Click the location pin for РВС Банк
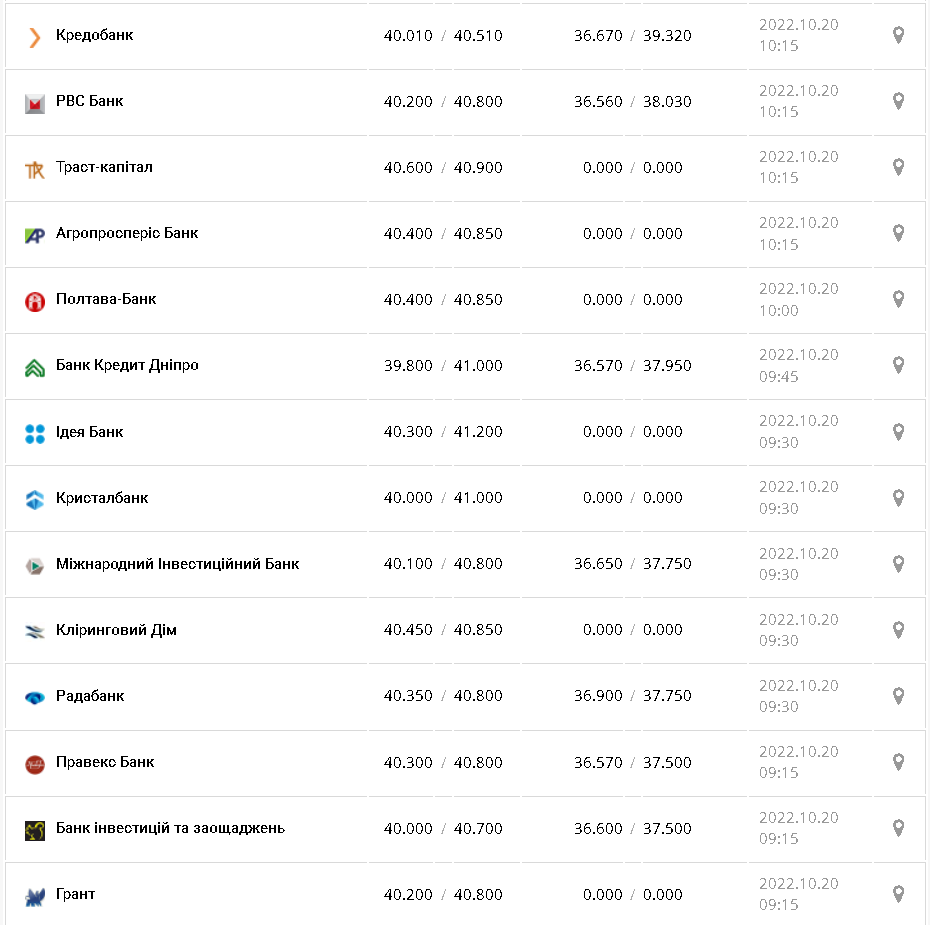930x925 pixels. click(898, 102)
